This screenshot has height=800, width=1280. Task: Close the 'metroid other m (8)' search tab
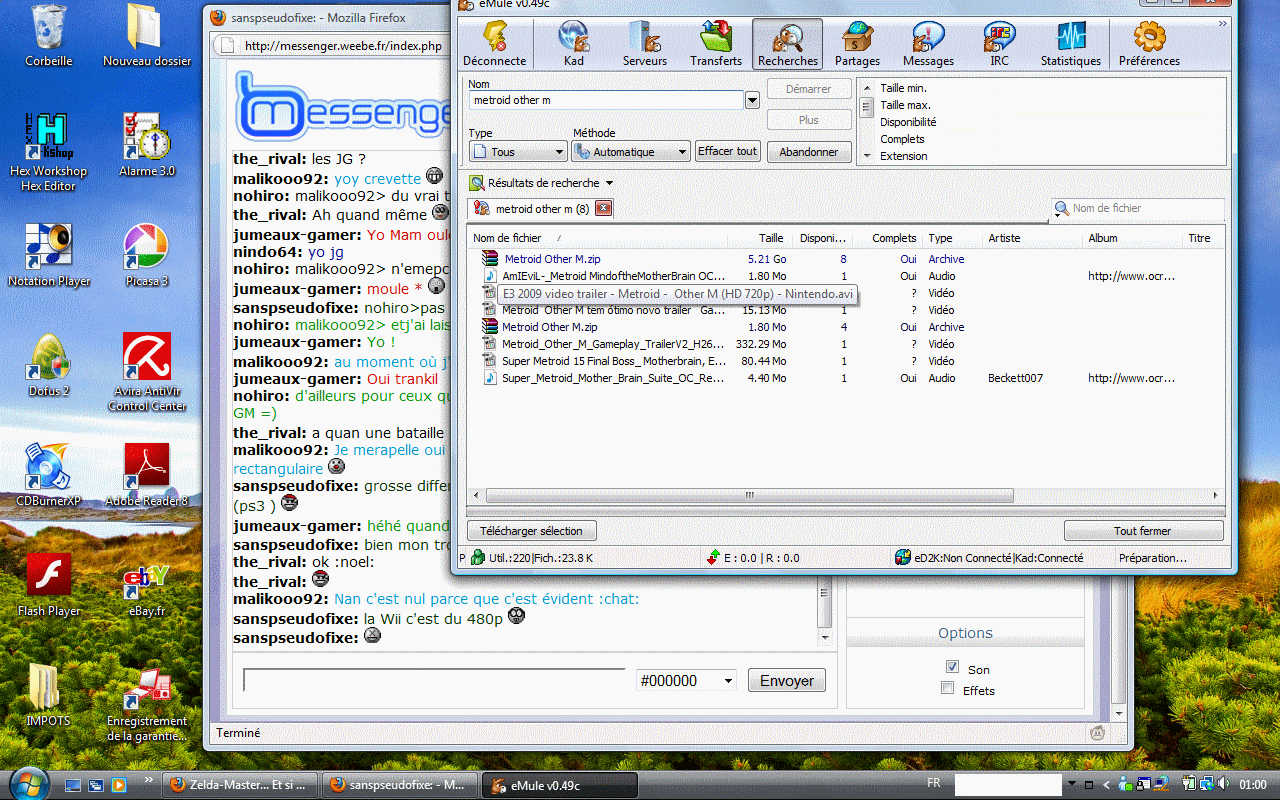click(x=603, y=208)
